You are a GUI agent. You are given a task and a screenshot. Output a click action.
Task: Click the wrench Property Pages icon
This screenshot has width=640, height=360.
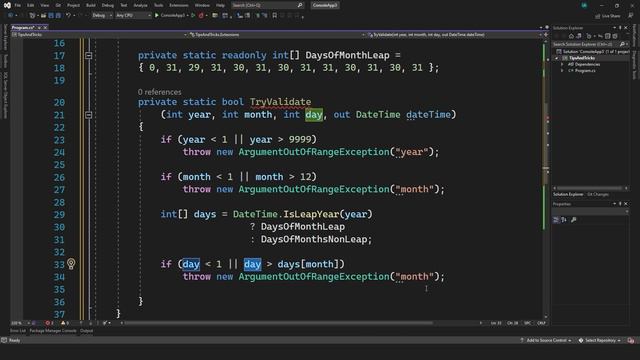point(573,220)
